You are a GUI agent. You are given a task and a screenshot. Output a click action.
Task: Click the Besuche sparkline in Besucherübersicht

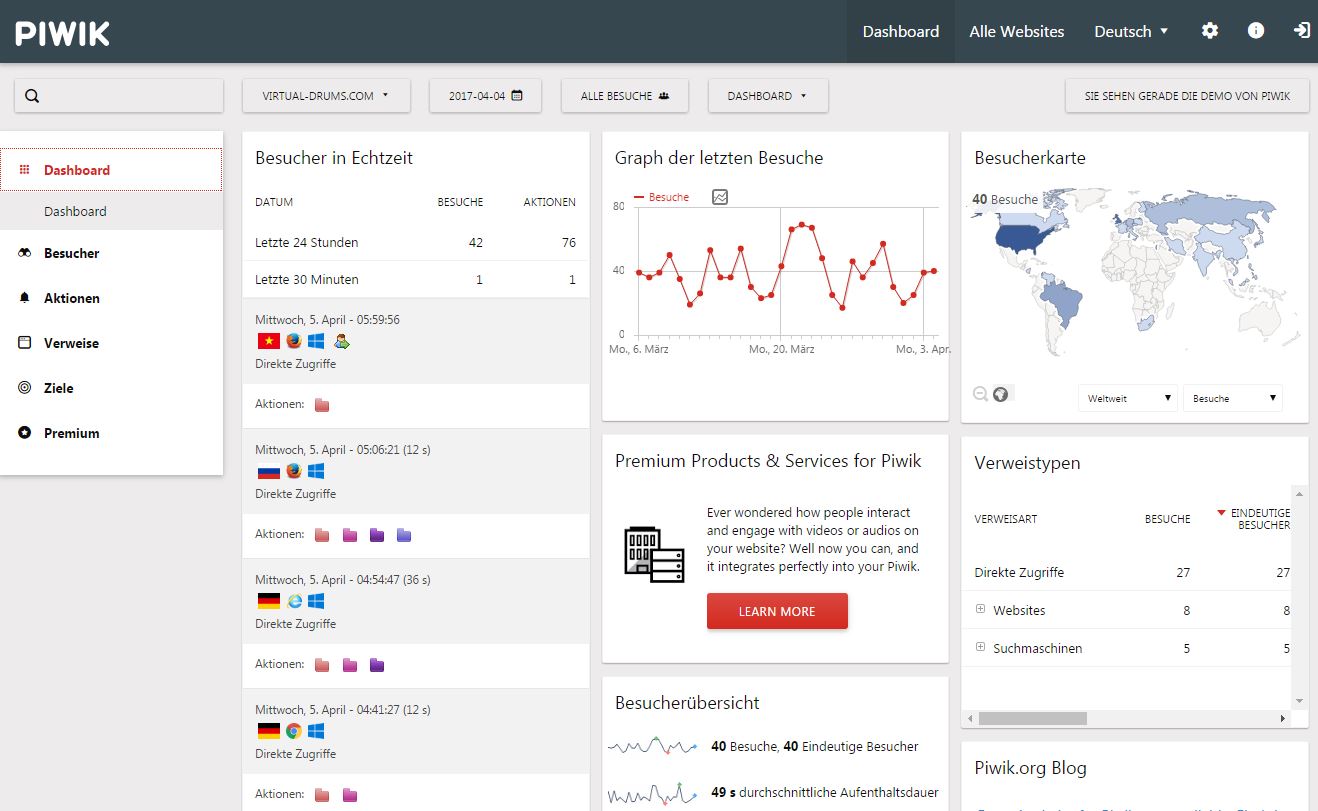pos(653,746)
